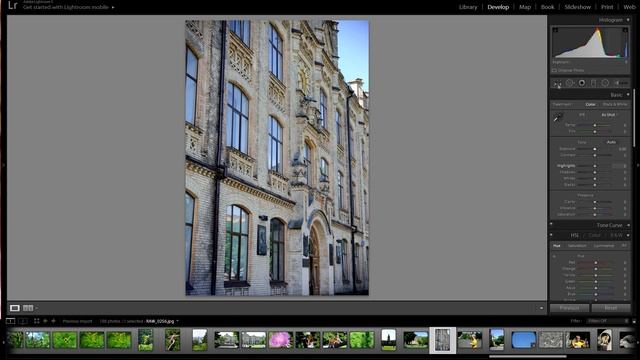Select the Hue tab in HSL
Image resolution: width=640 pixels, height=360 pixels.
557,246
